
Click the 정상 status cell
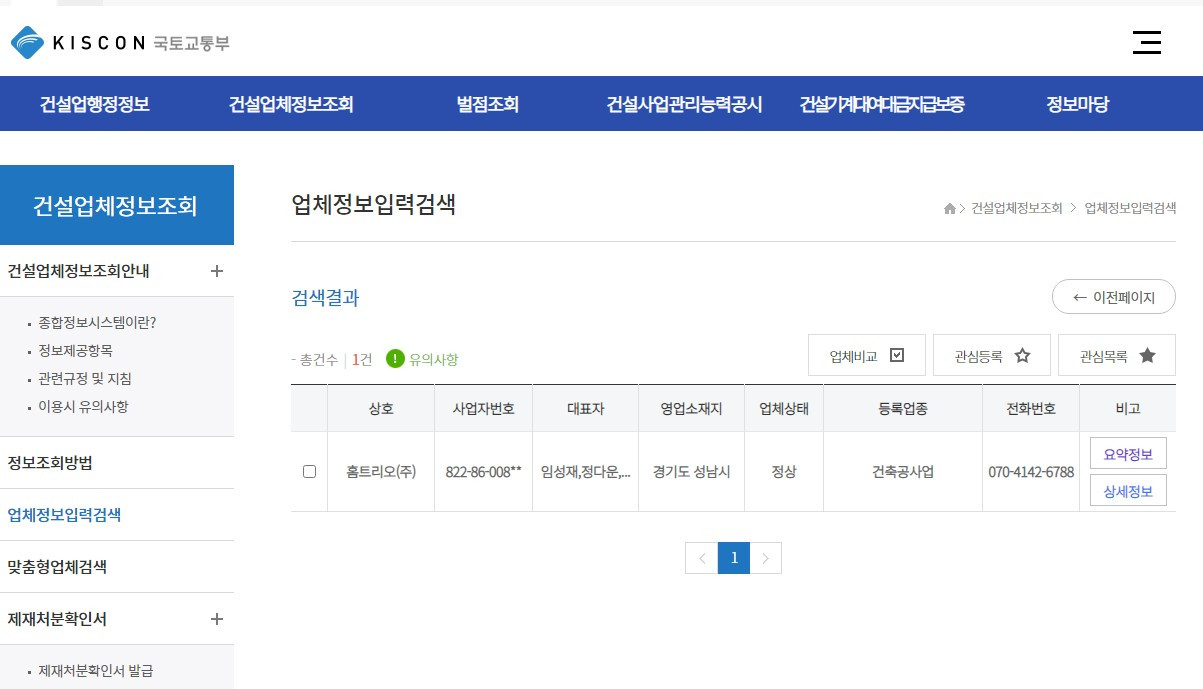(784, 472)
